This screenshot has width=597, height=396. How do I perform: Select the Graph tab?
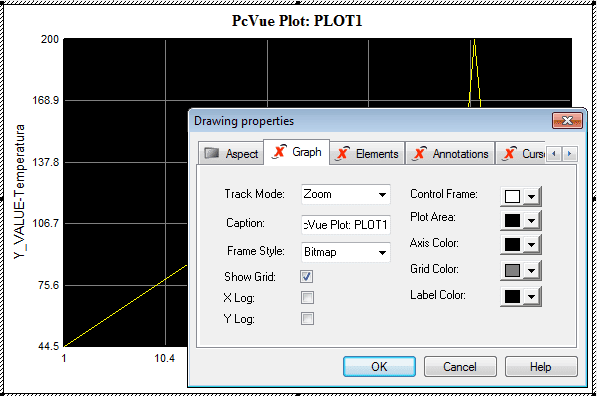tap(297, 152)
